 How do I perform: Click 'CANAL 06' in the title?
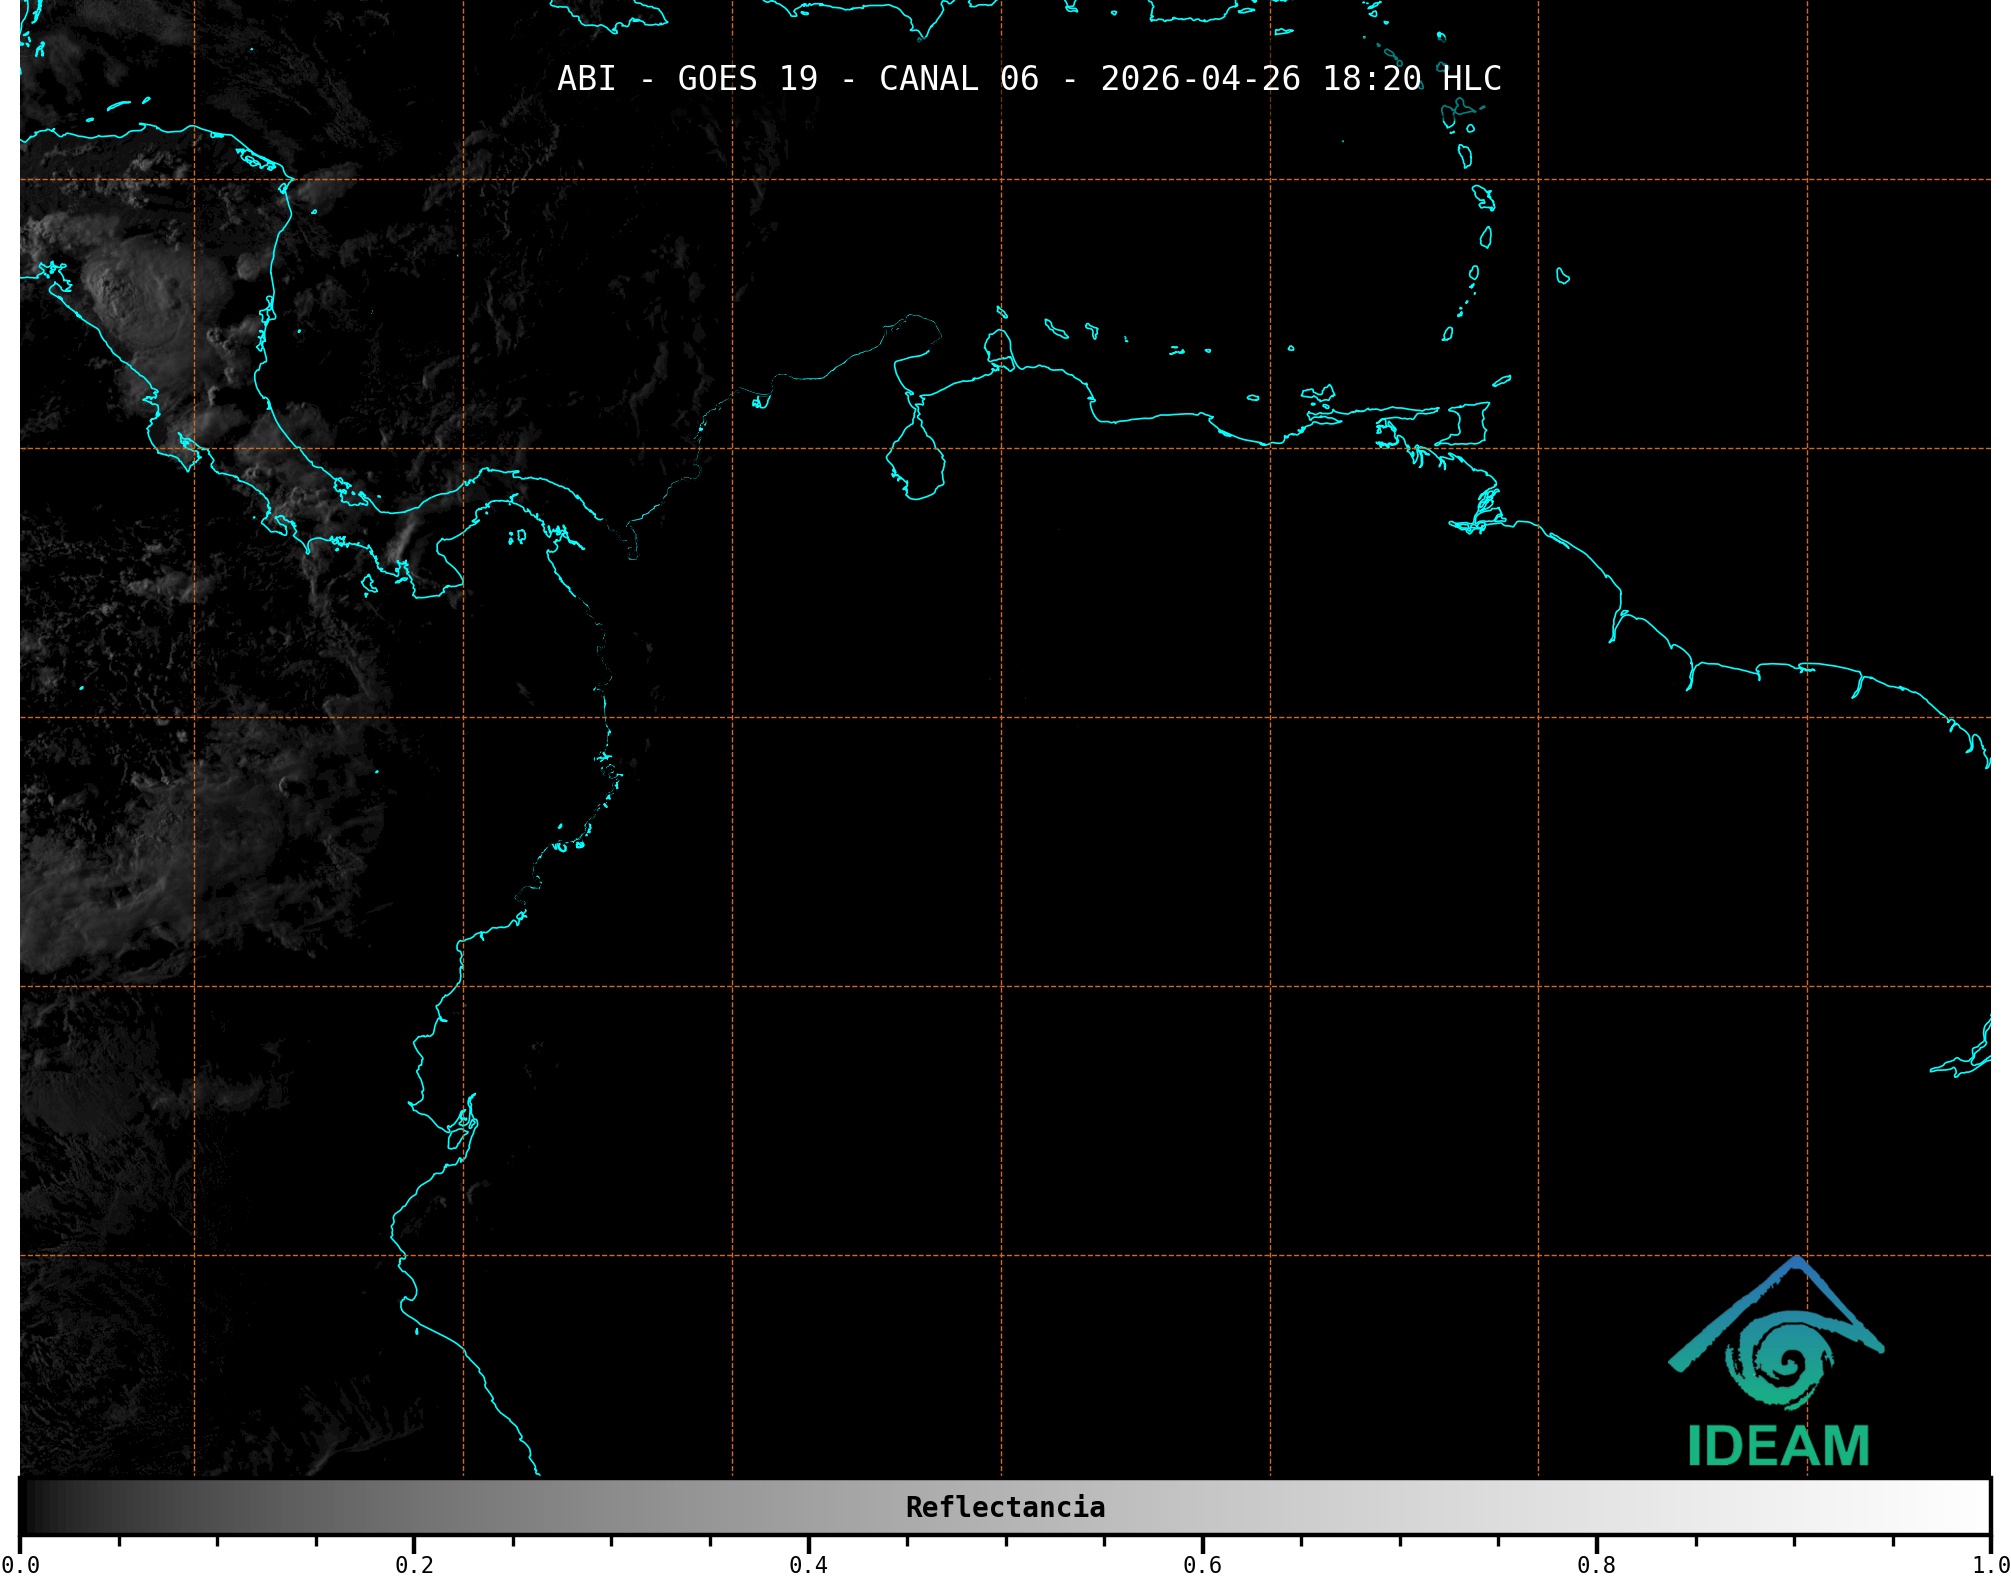pos(958,79)
